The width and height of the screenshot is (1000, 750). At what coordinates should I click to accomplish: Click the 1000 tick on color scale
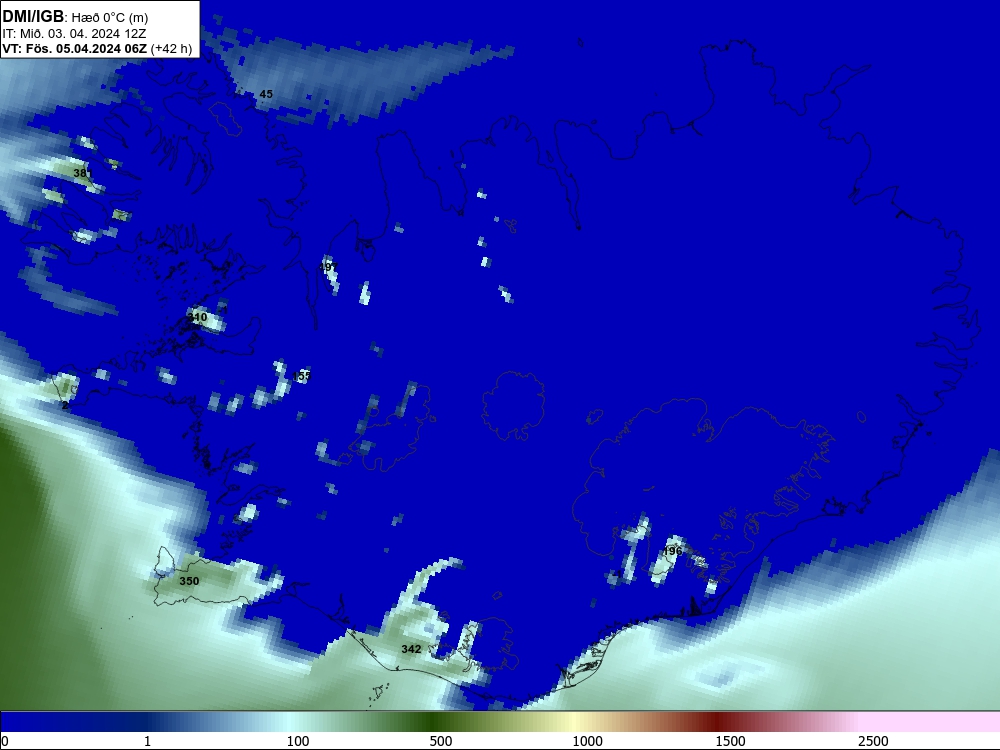[x=587, y=741]
